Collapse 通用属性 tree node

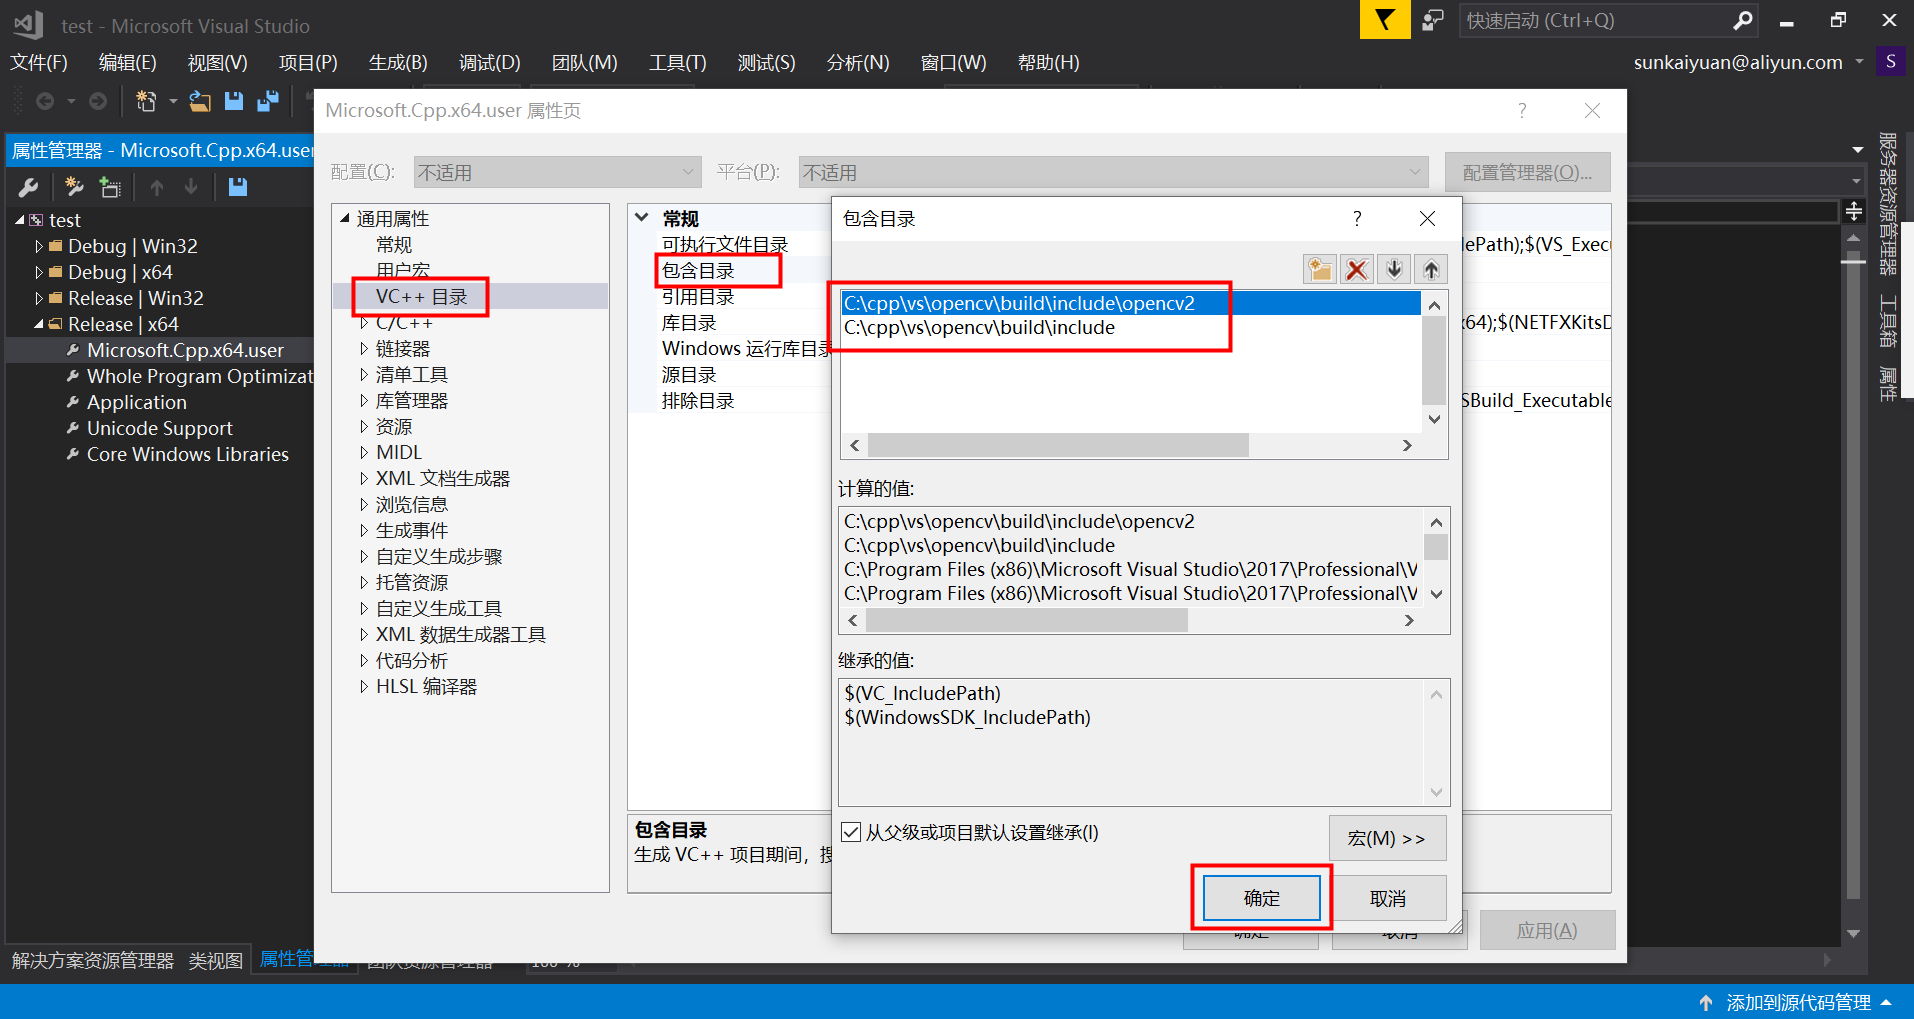[x=345, y=218]
